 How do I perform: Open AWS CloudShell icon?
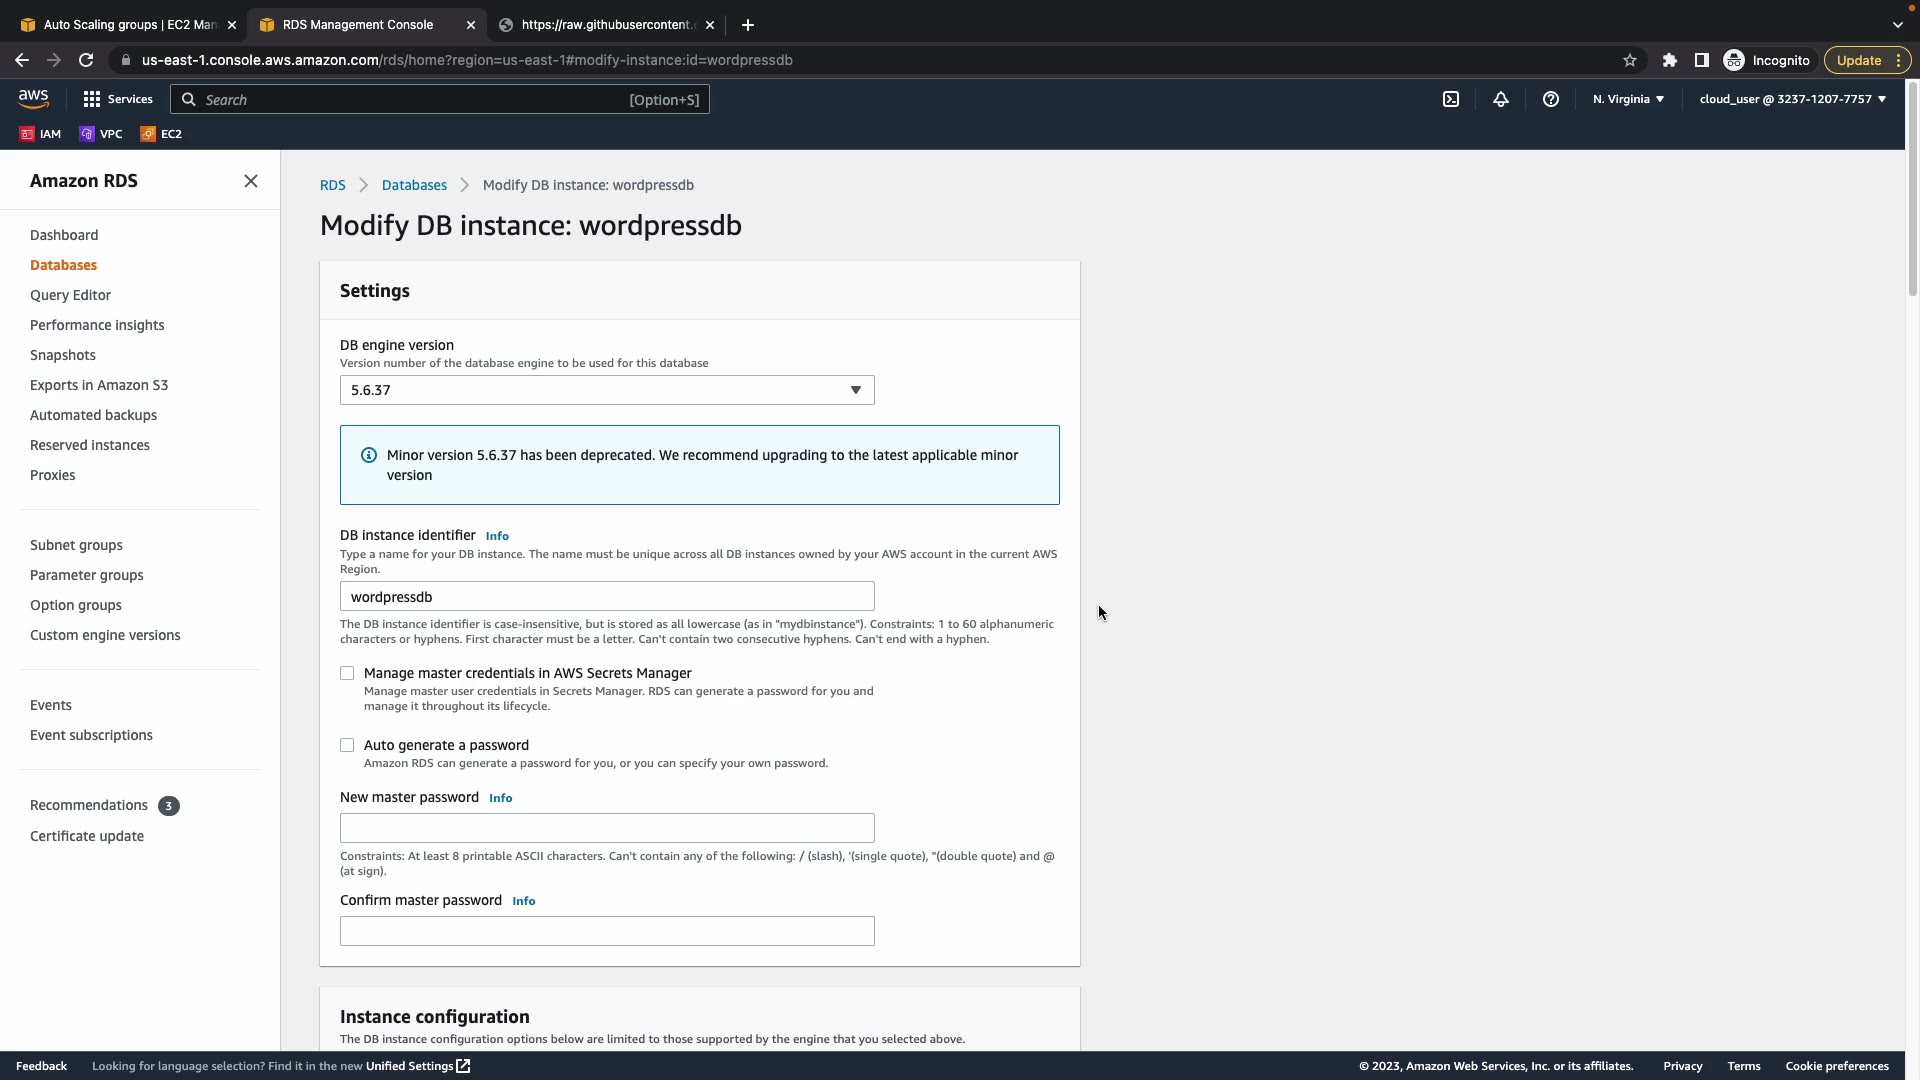(1450, 99)
